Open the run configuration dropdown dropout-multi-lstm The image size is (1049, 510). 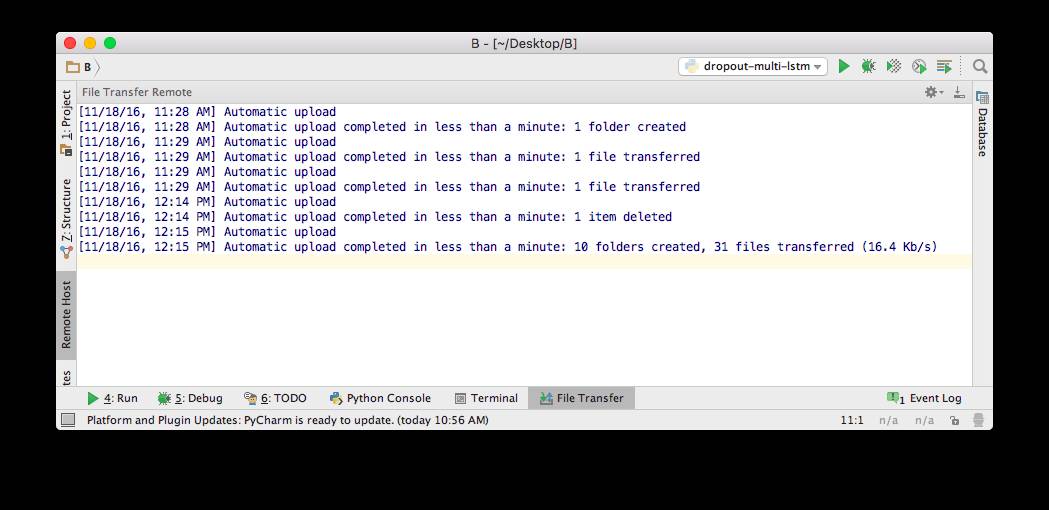(x=753, y=66)
